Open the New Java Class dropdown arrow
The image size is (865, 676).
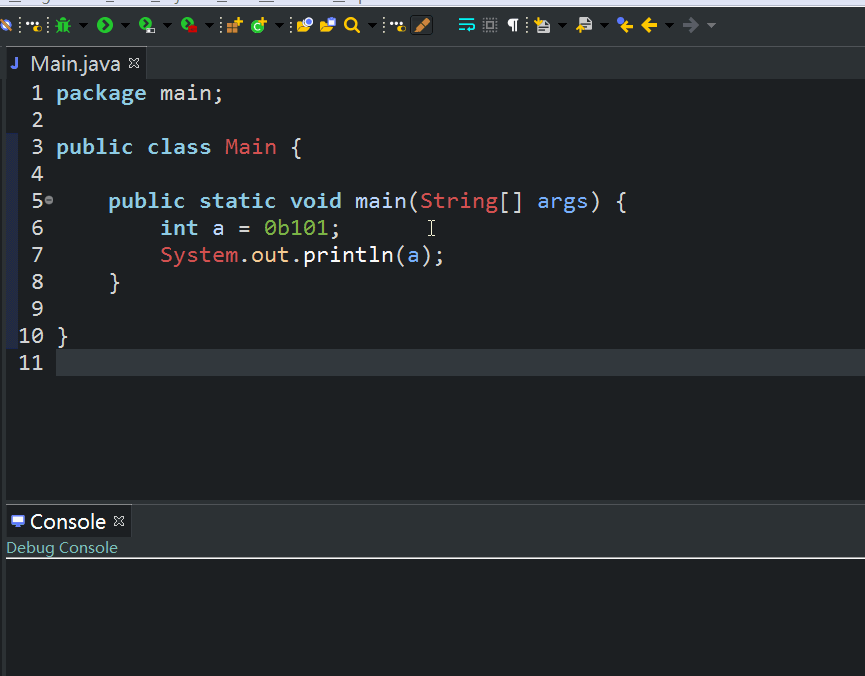(279, 25)
